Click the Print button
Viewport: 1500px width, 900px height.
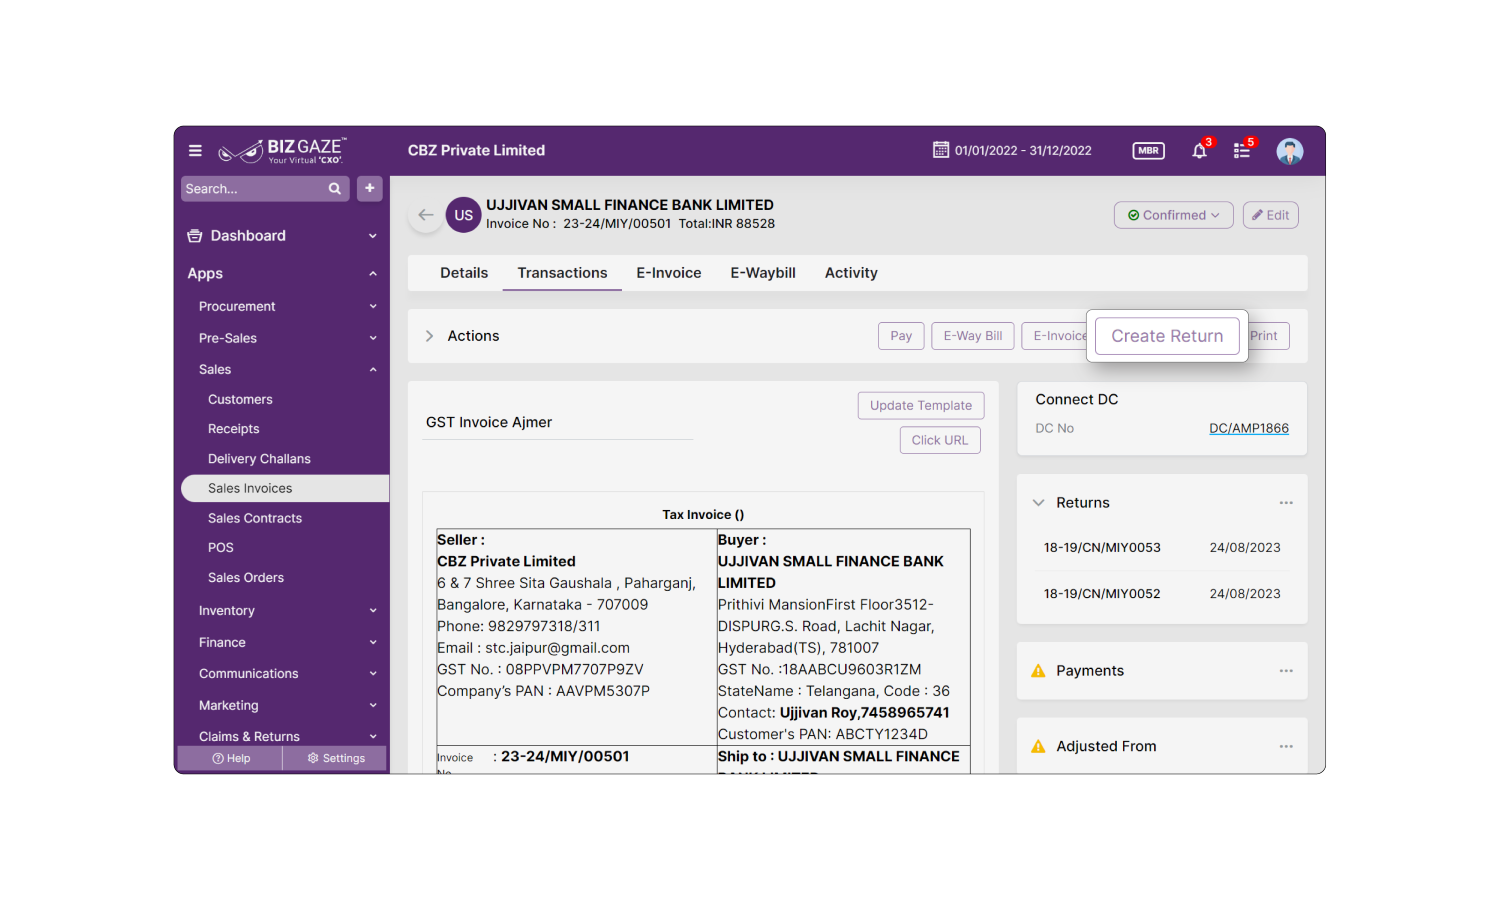tap(1268, 336)
